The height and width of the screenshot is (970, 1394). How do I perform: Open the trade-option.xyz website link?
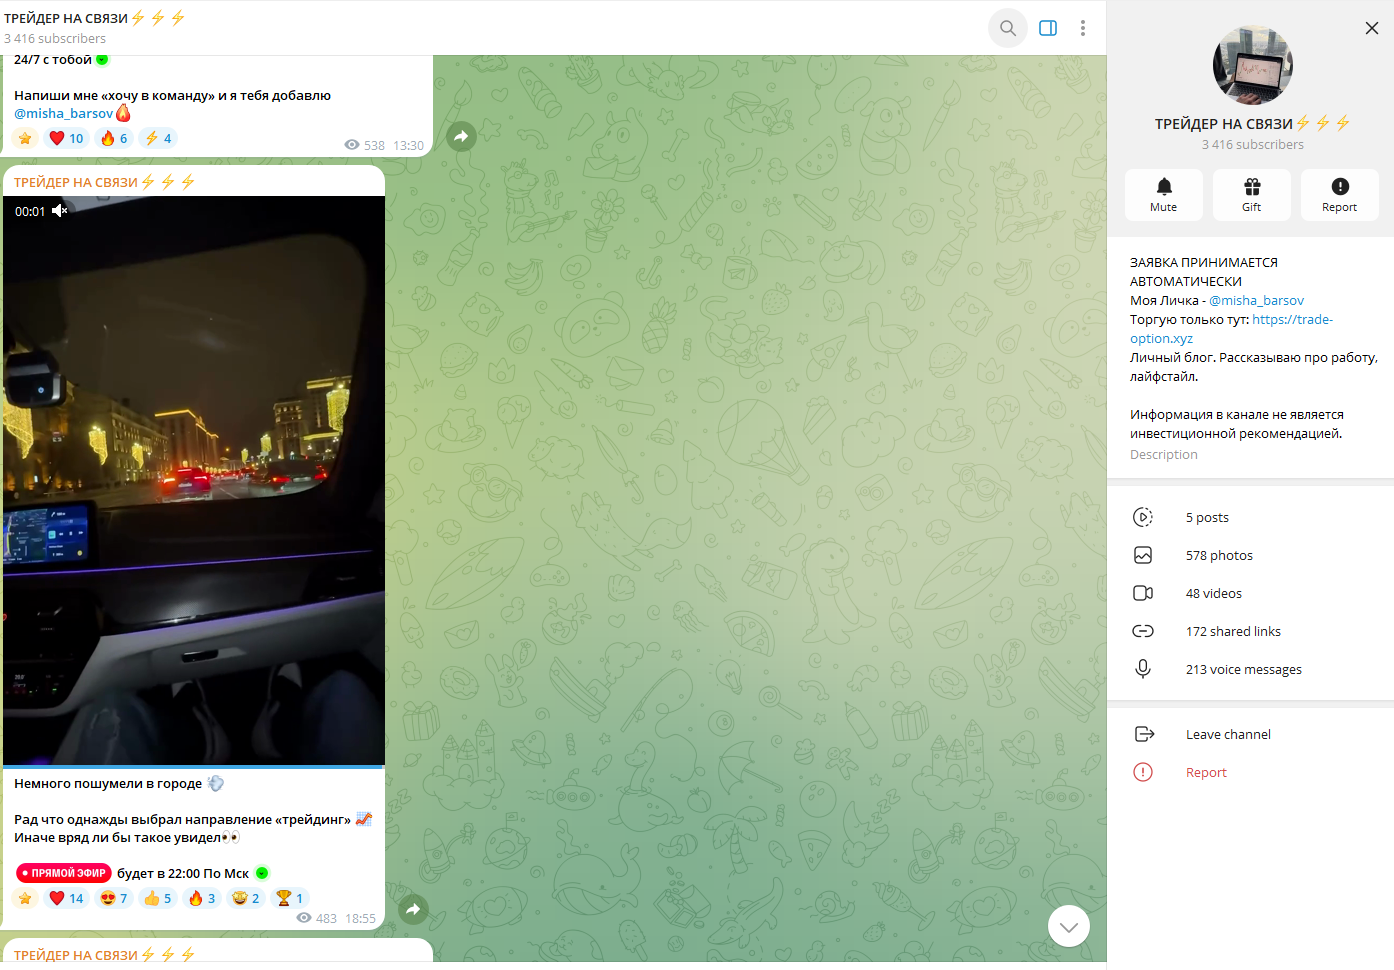click(1231, 329)
